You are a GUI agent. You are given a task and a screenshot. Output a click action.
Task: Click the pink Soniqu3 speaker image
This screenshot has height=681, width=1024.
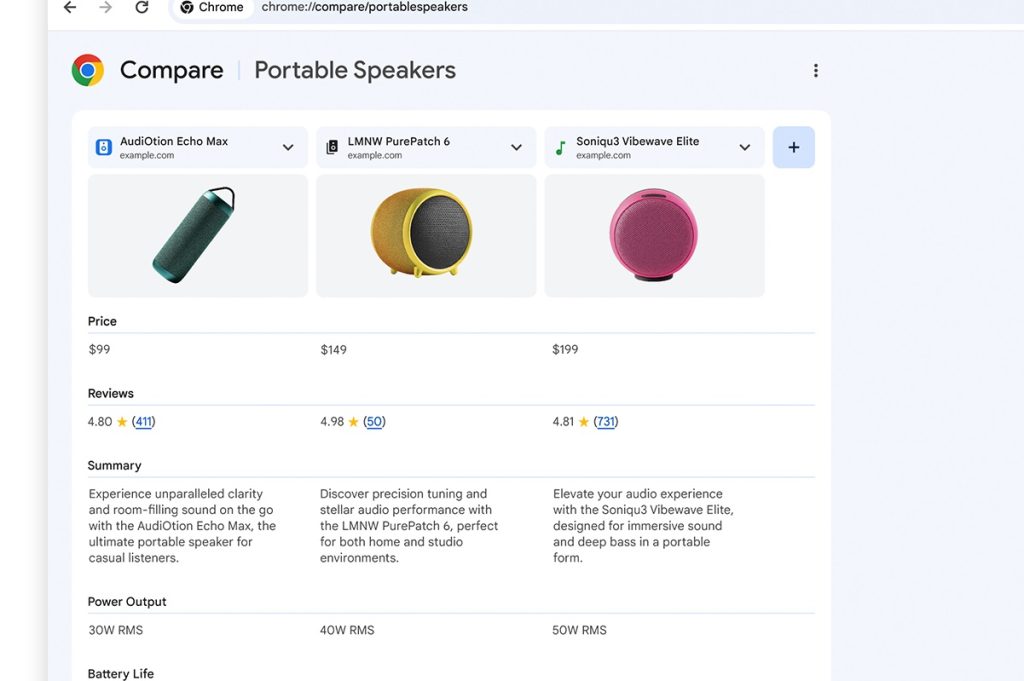[x=654, y=235]
